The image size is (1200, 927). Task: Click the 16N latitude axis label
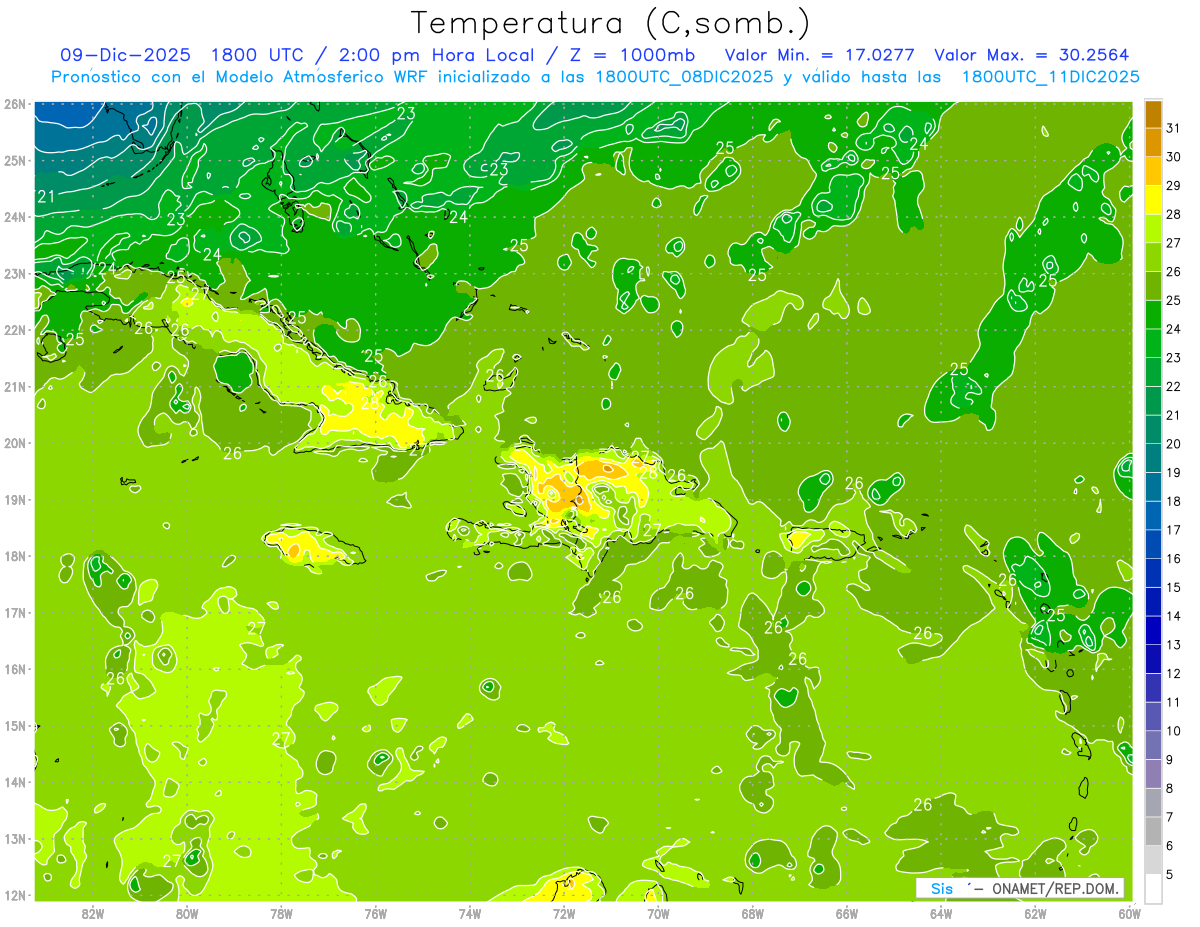(x=15, y=669)
